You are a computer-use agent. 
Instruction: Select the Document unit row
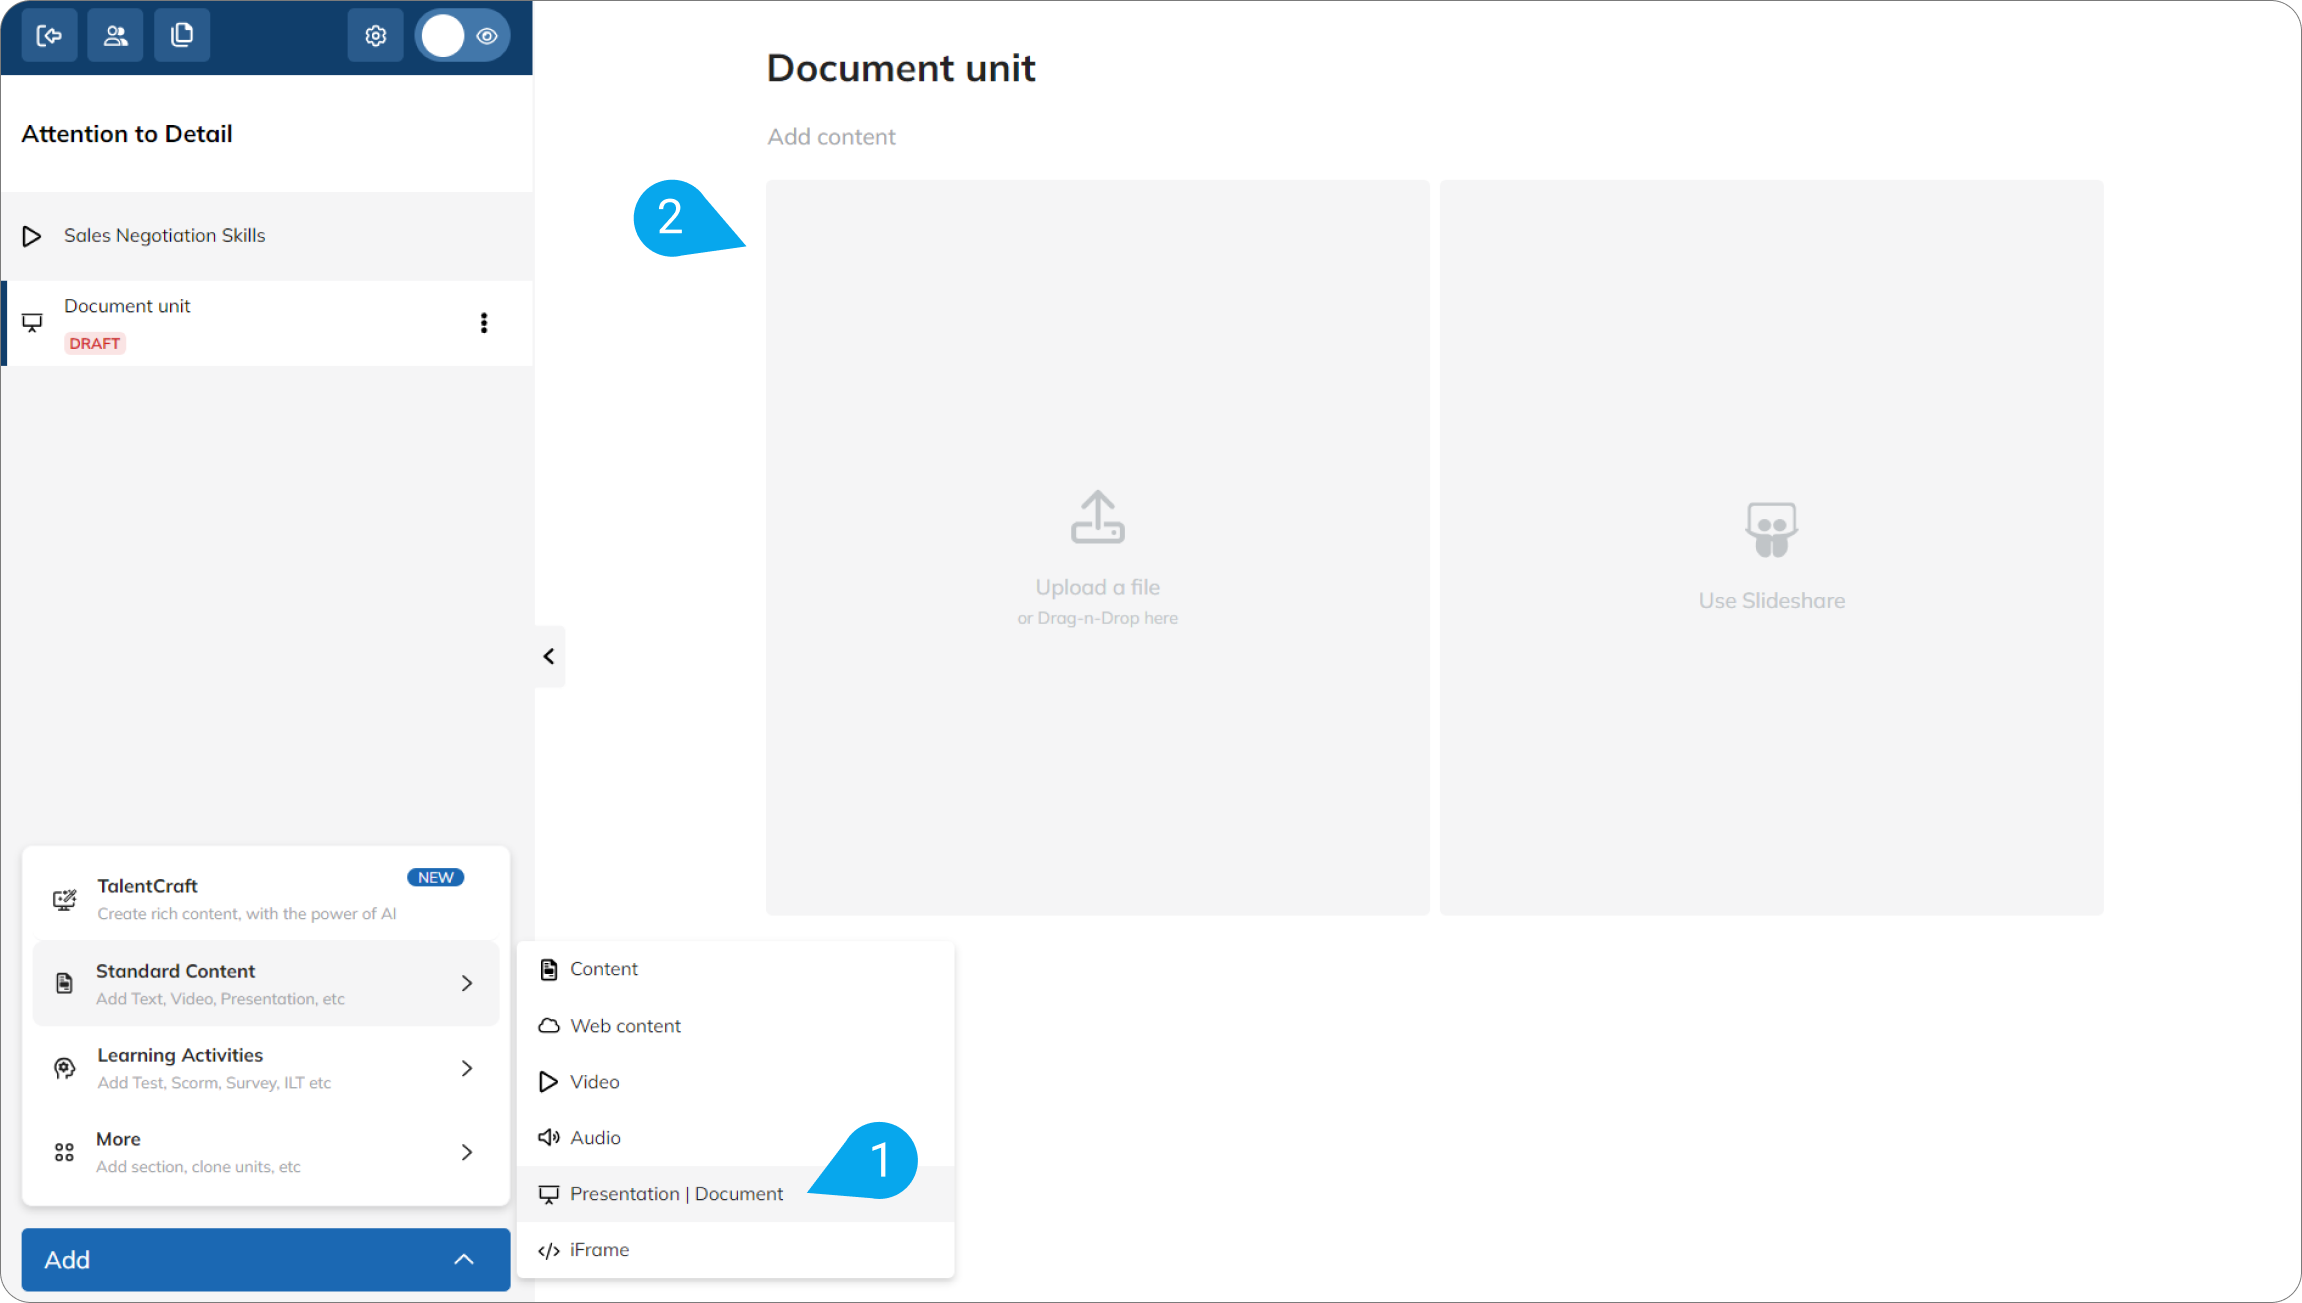[267, 323]
